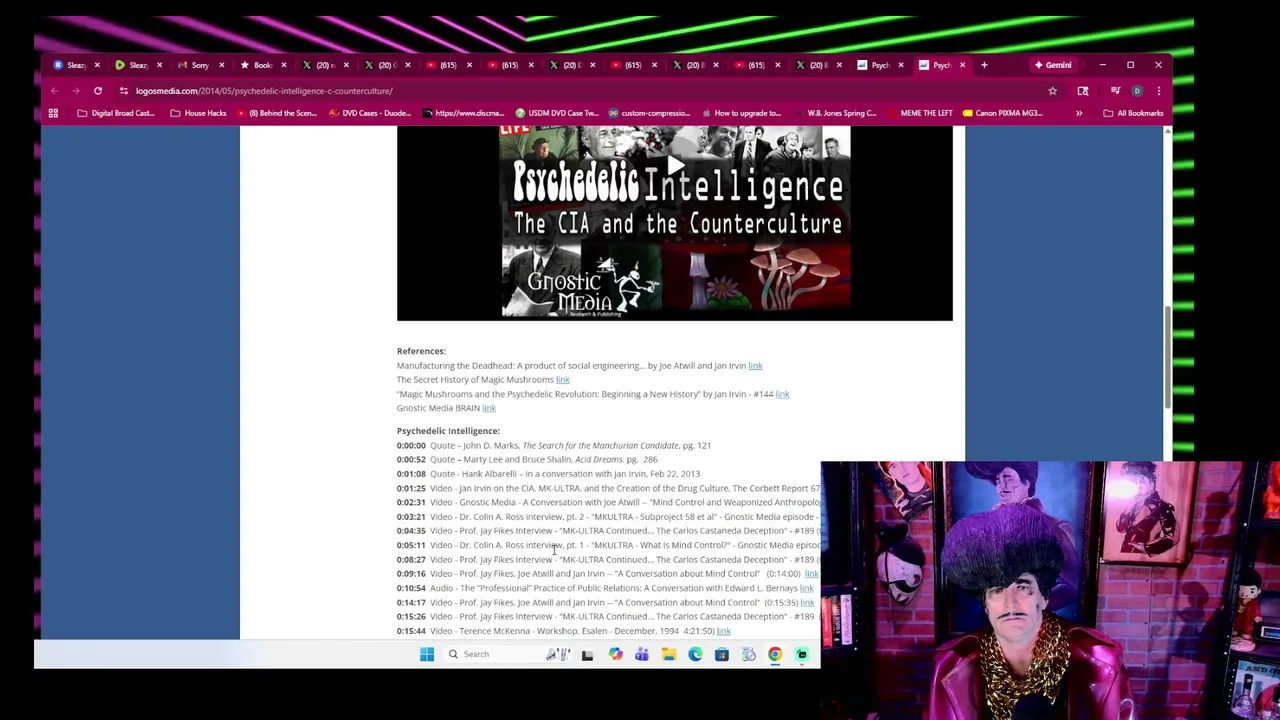Open the House Hacks bookmark folder
1280x720 pixels.
tap(198, 113)
